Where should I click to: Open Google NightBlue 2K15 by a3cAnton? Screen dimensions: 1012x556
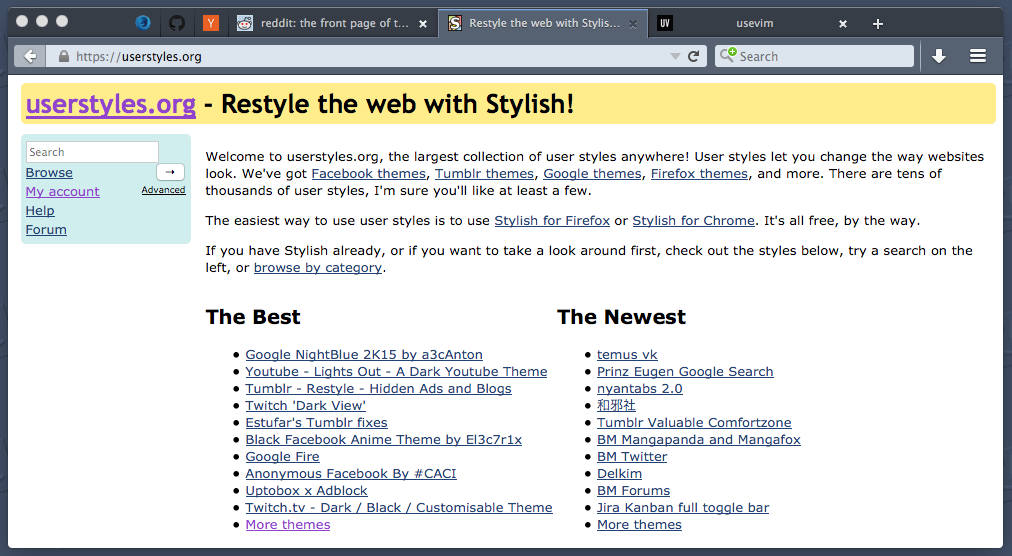tap(364, 355)
